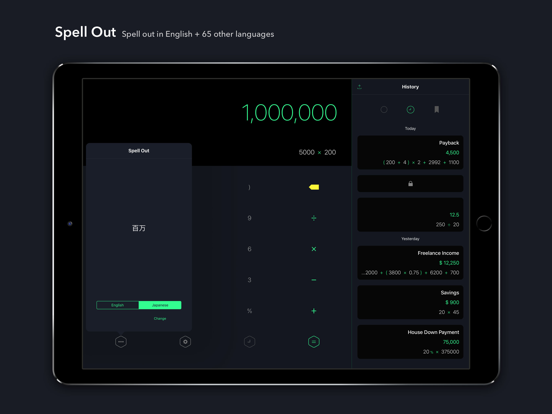Tap the green plus operator key
Image resolution: width=552 pixels, height=414 pixels.
point(314,310)
